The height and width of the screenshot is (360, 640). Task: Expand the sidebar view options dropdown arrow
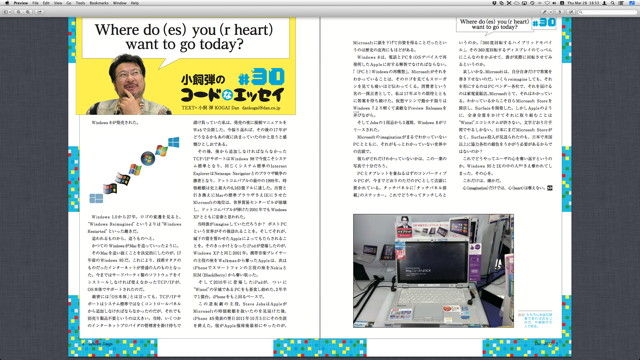pyautogui.click(x=10, y=12)
